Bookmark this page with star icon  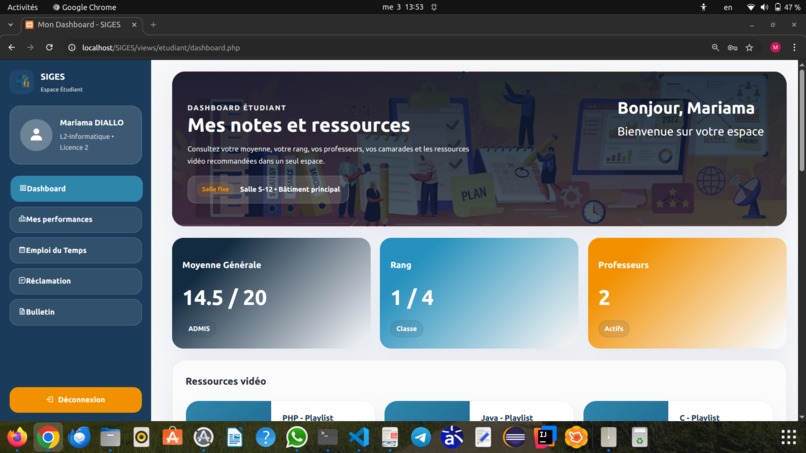749,47
